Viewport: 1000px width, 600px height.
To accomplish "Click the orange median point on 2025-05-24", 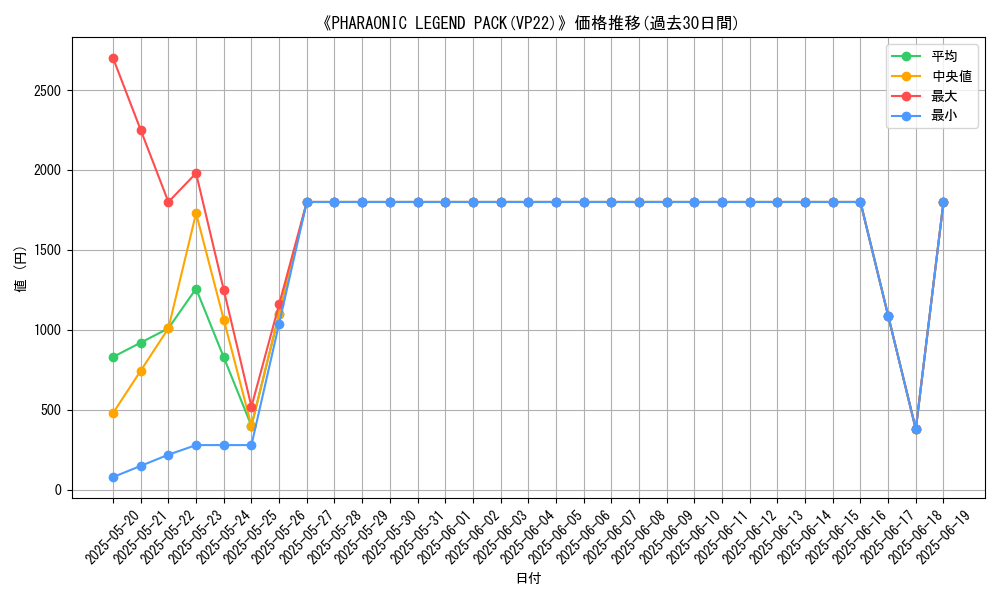I will (224, 321).
